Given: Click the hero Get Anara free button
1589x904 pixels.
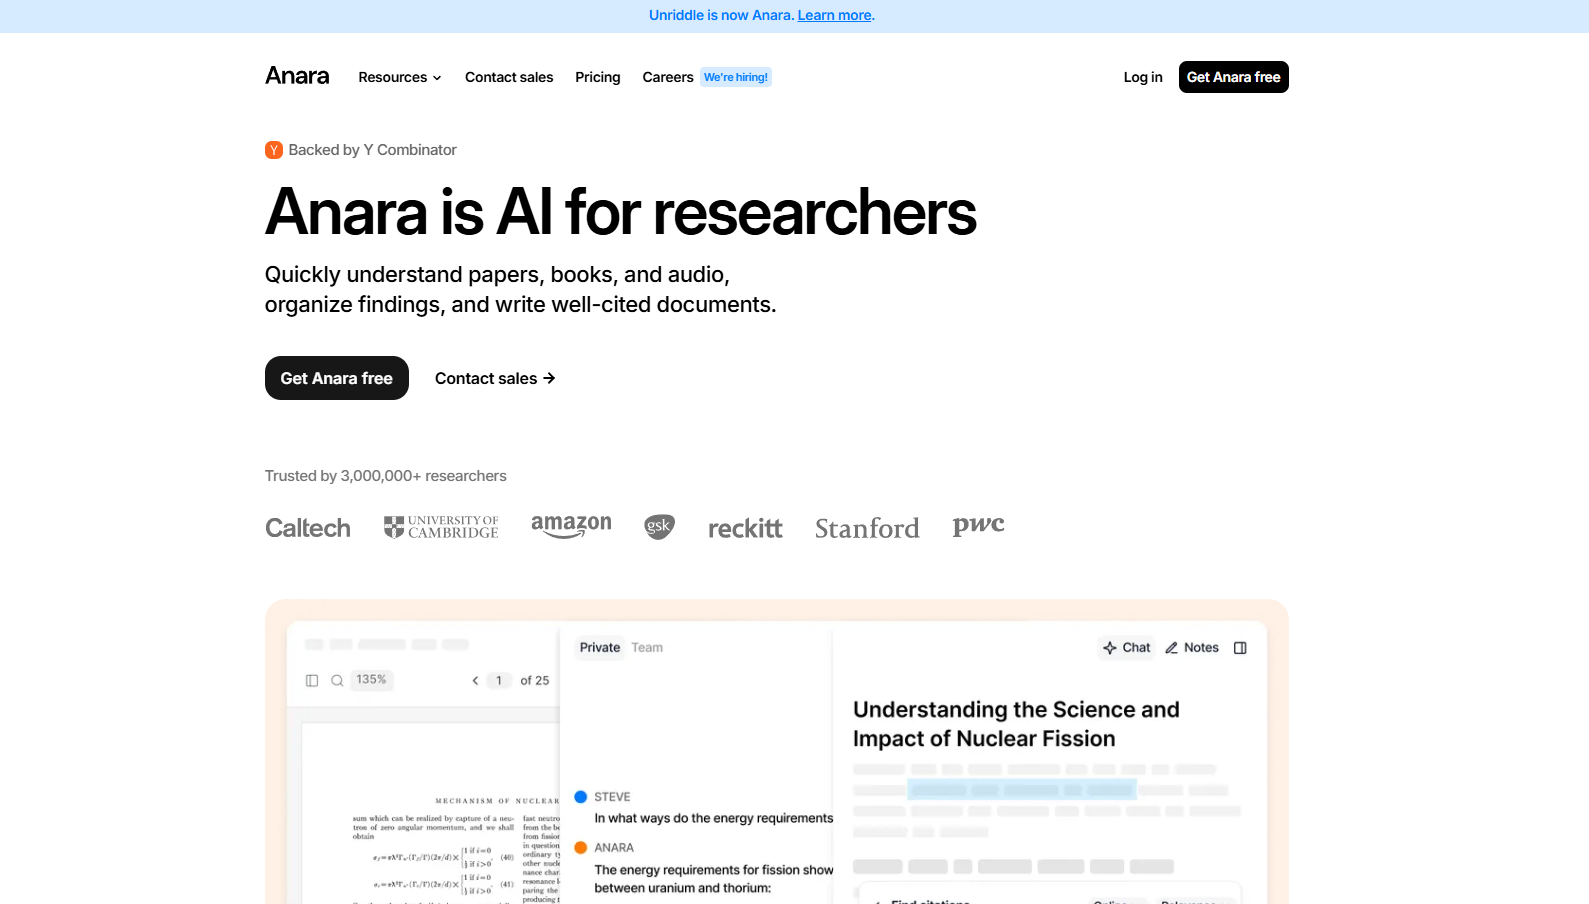Looking at the screenshot, I should pos(336,378).
